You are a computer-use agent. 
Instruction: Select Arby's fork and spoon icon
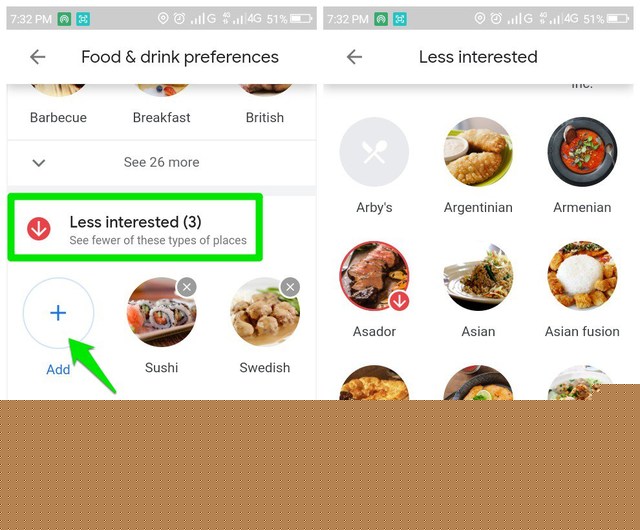click(374, 152)
